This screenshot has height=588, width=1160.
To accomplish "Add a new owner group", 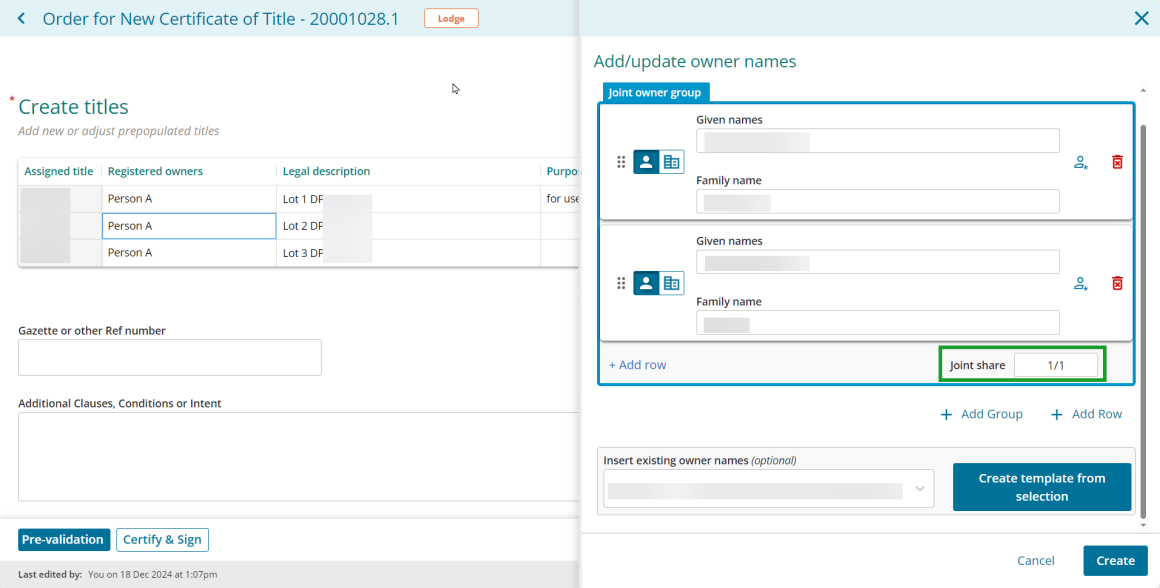I will pos(981,414).
